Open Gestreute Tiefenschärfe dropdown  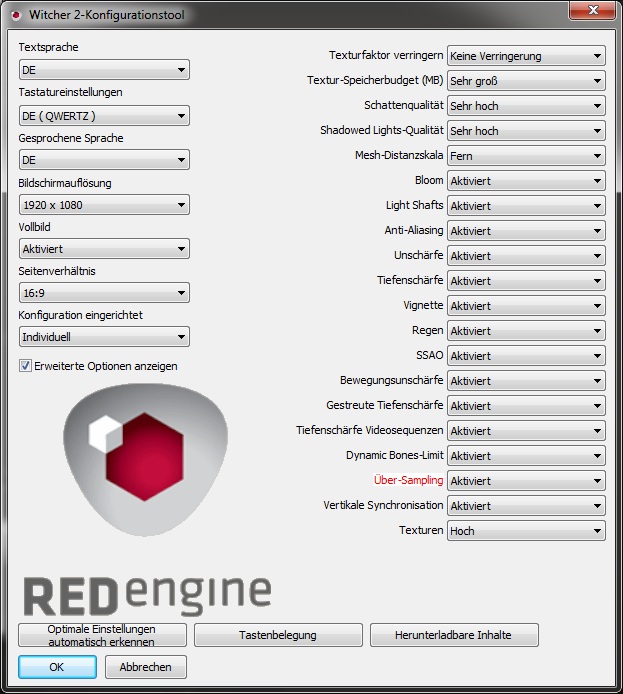(x=526, y=406)
